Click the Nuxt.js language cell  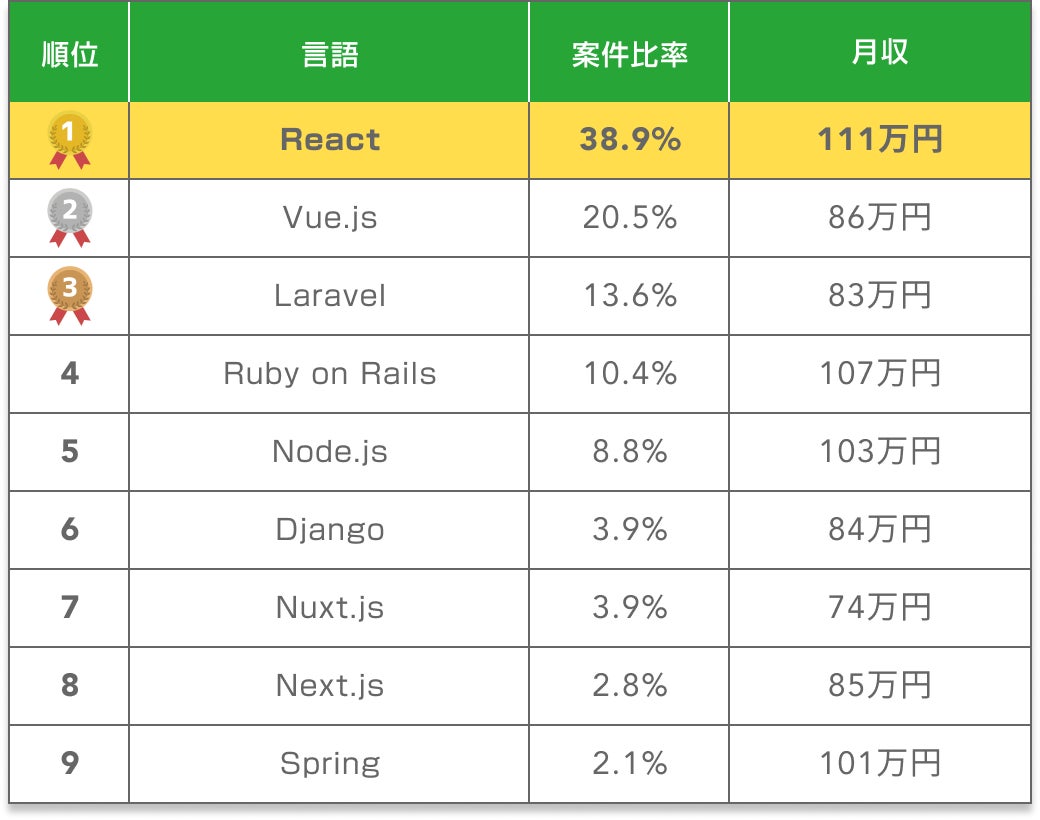point(329,608)
